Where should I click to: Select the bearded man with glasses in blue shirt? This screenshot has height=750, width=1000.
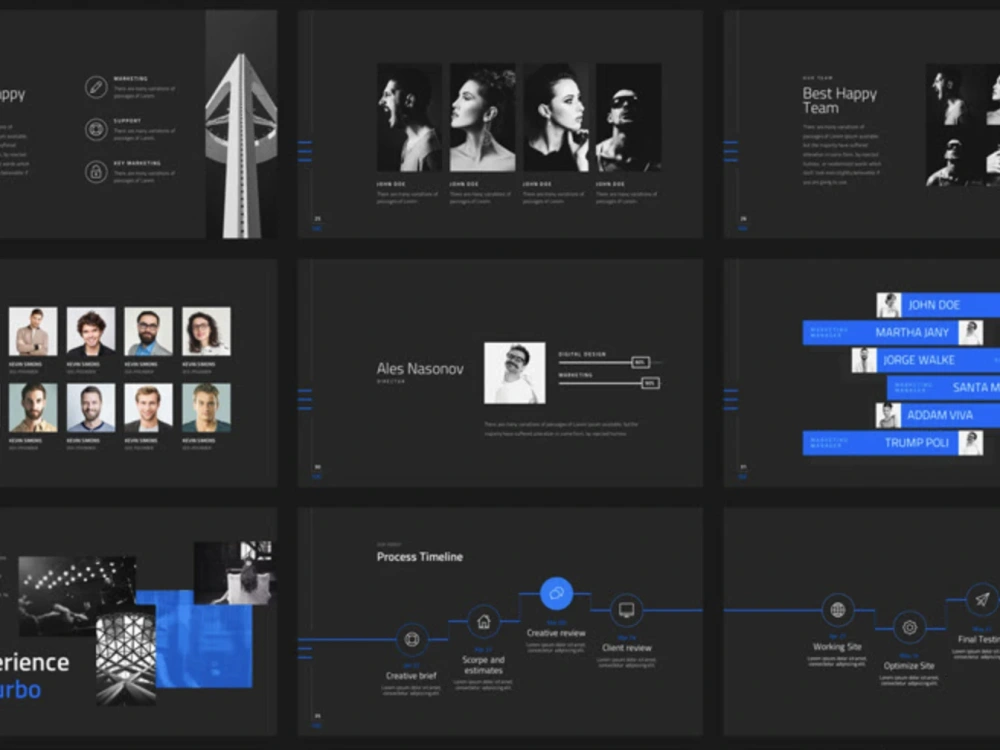click(x=149, y=331)
